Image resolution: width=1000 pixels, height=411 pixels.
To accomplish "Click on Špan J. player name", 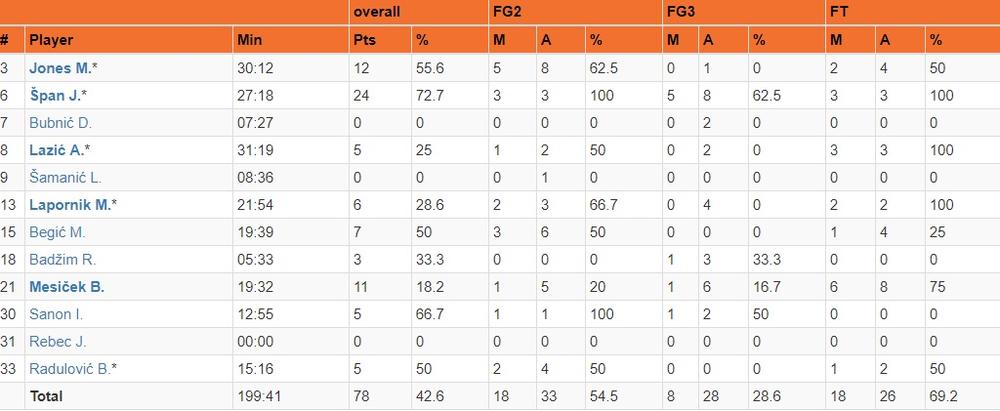I will coord(57,95).
